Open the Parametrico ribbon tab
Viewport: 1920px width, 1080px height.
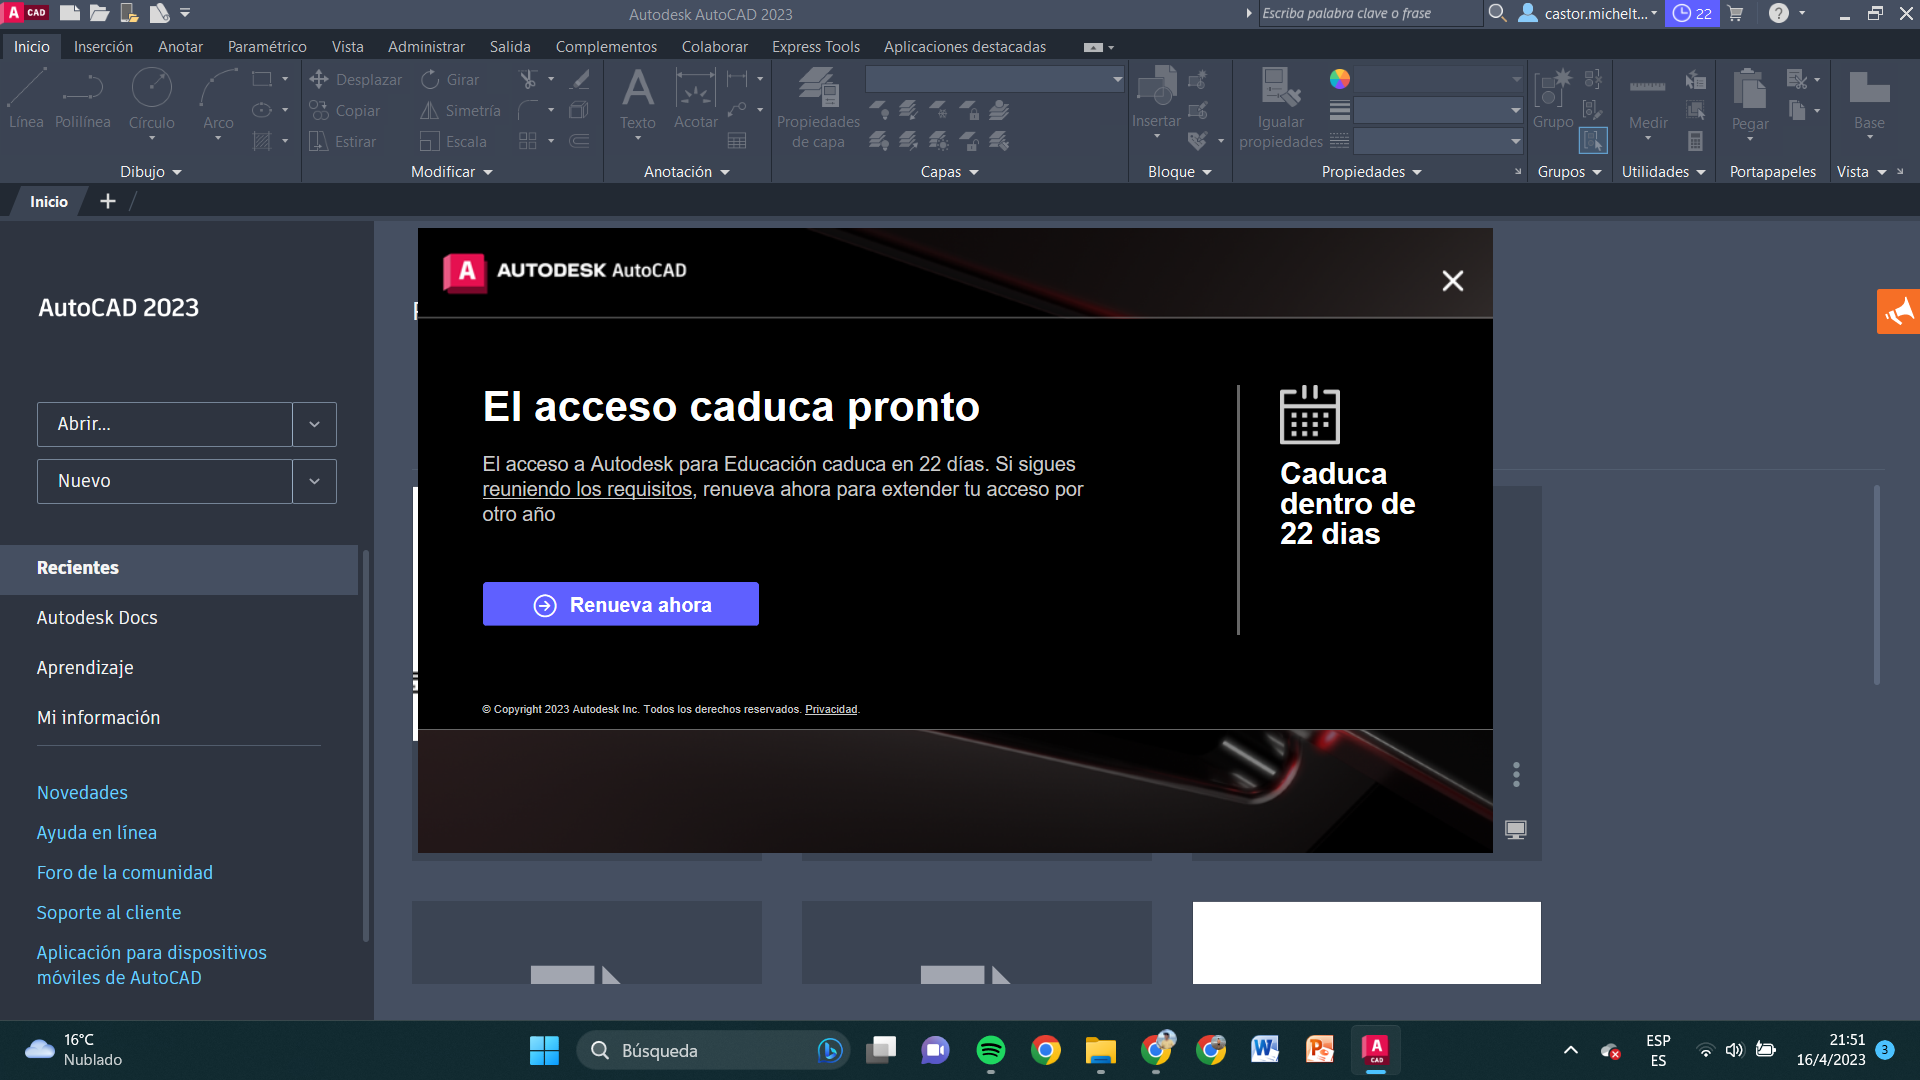tap(266, 46)
